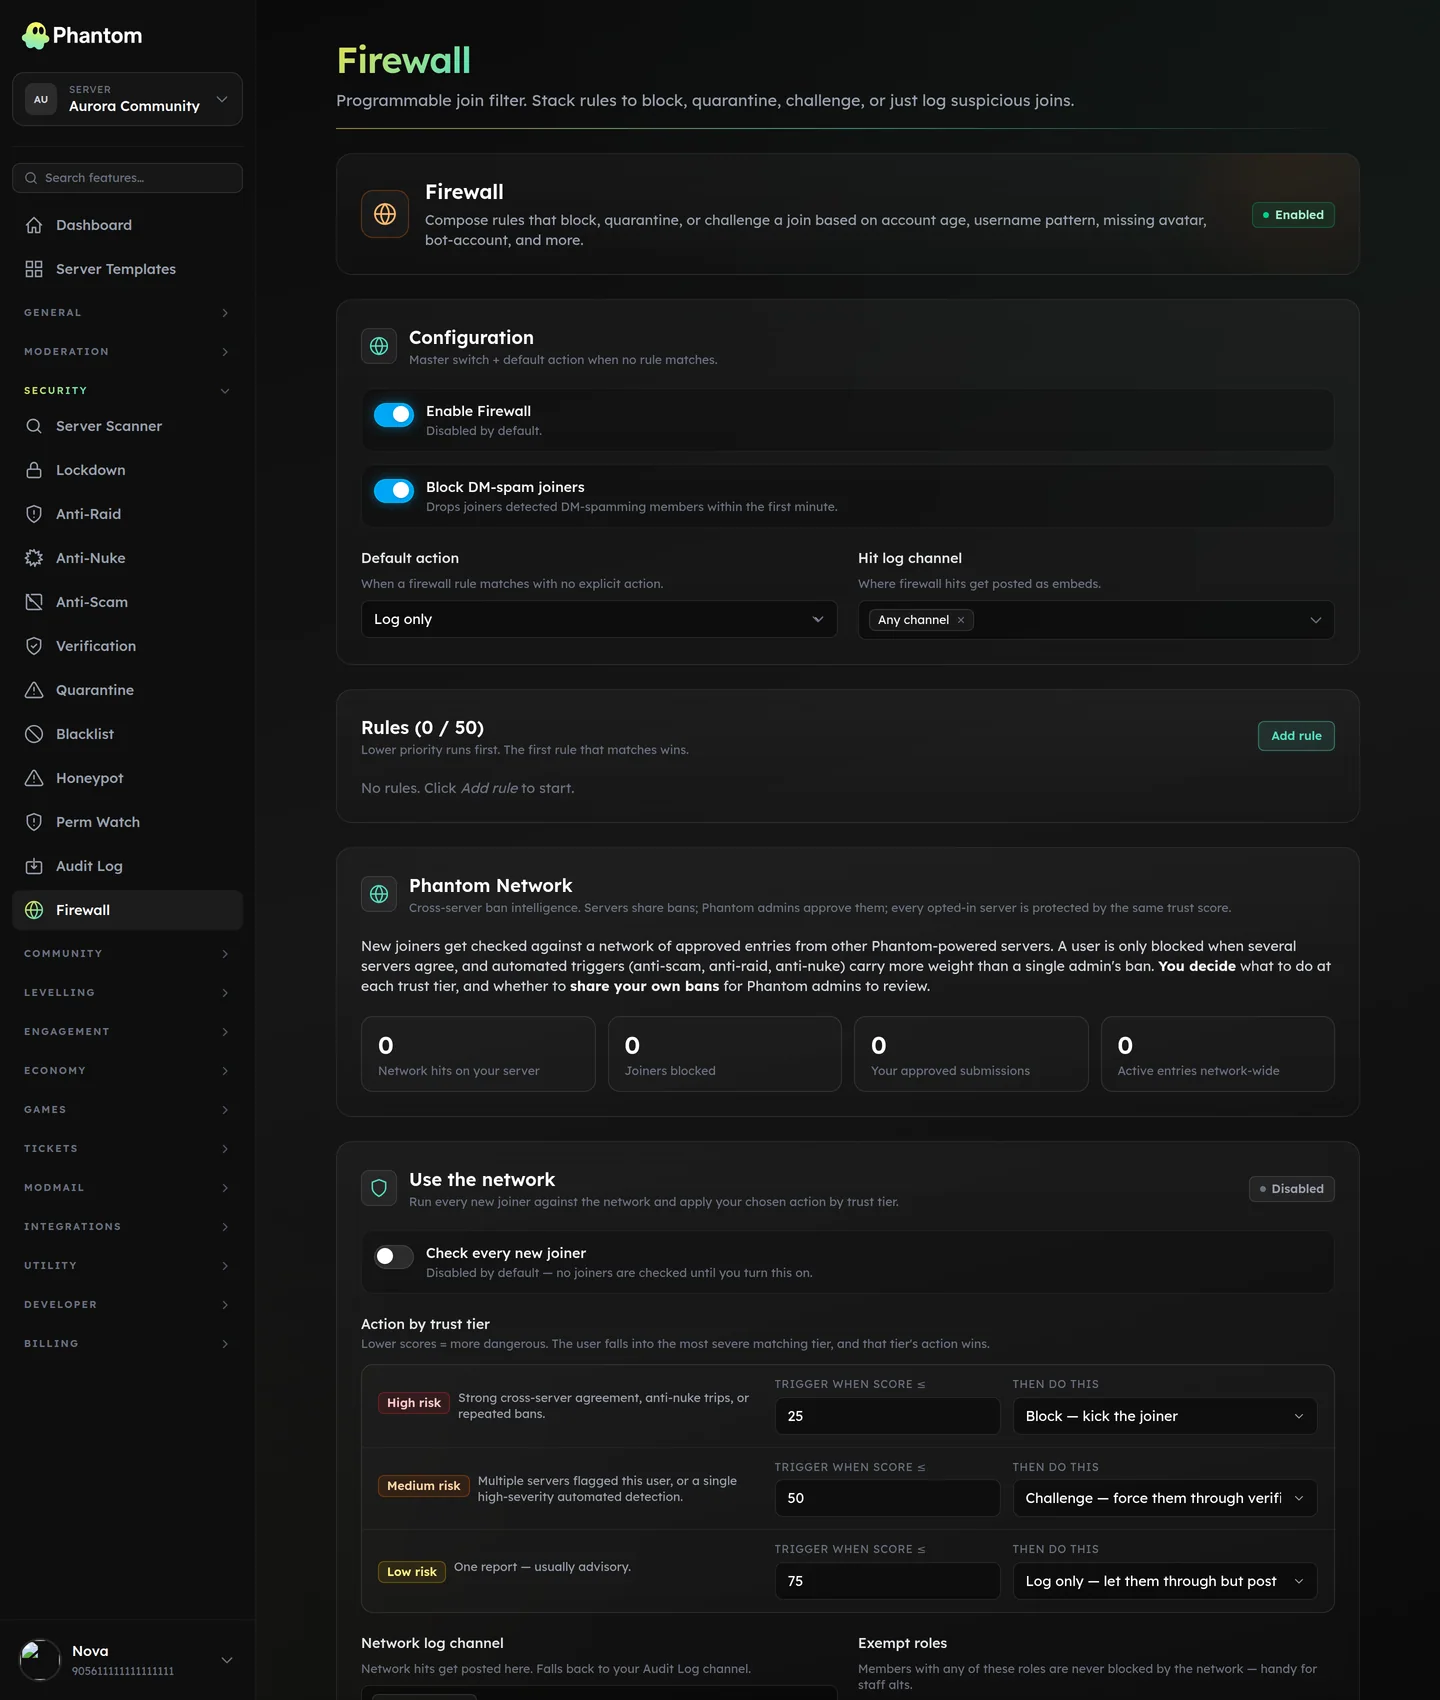
Task: Expand the Utility sidebar section
Action: pos(127,1266)
